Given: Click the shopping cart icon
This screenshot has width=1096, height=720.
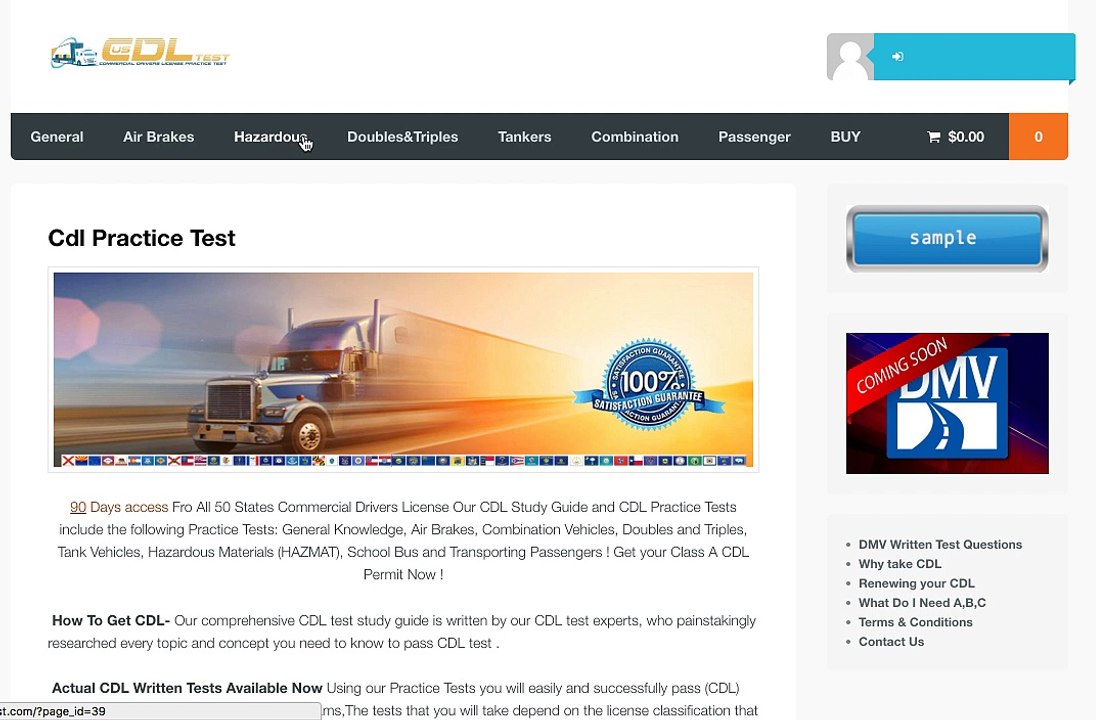Looking at the screenshot, I should 933,137.
